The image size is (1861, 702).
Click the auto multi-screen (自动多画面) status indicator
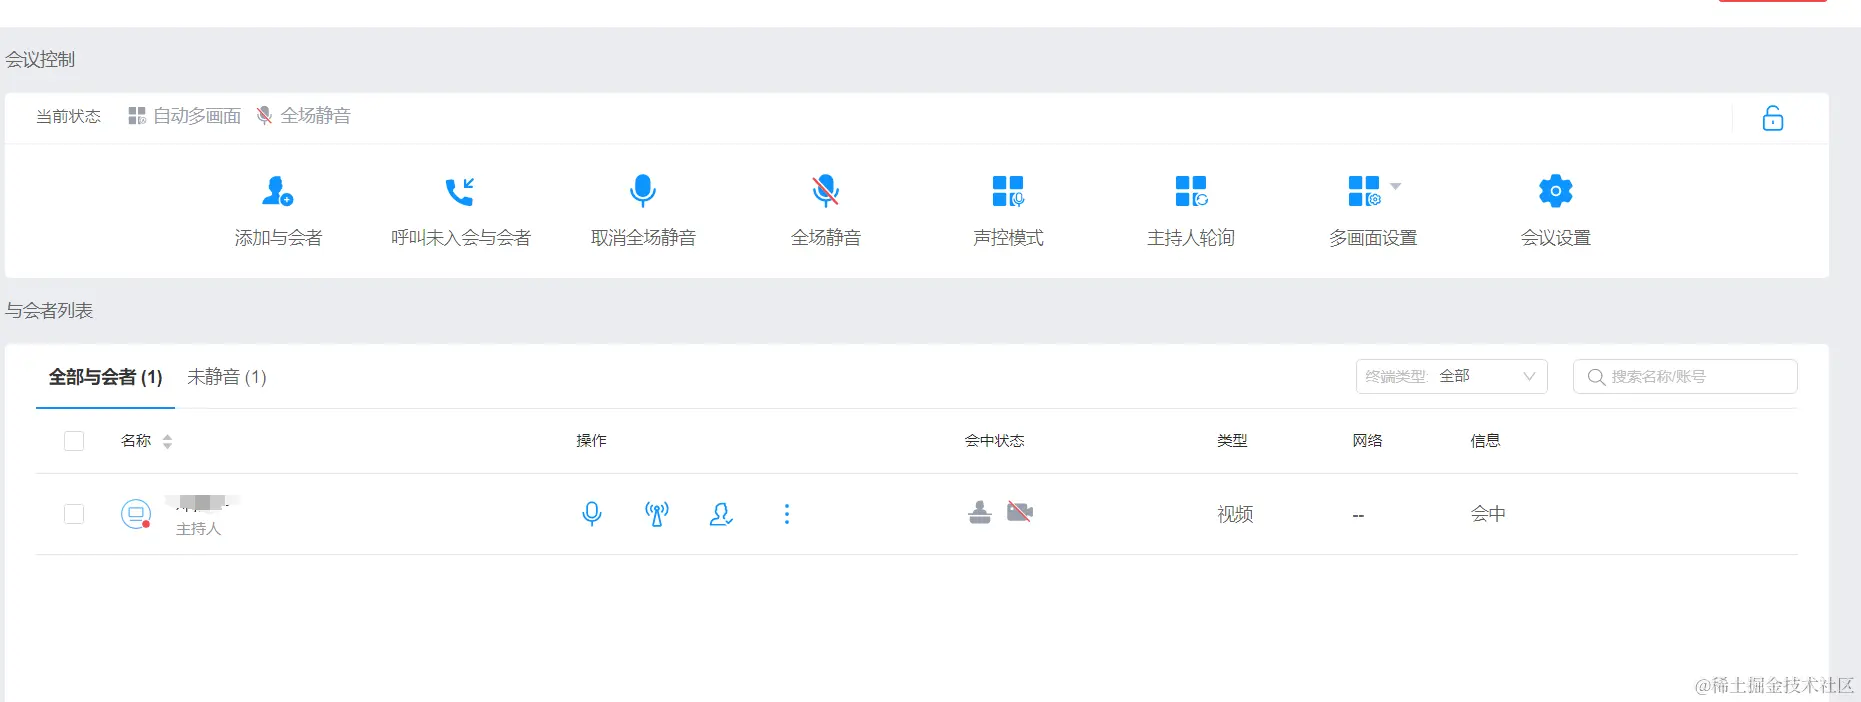[x=185, y=116]
